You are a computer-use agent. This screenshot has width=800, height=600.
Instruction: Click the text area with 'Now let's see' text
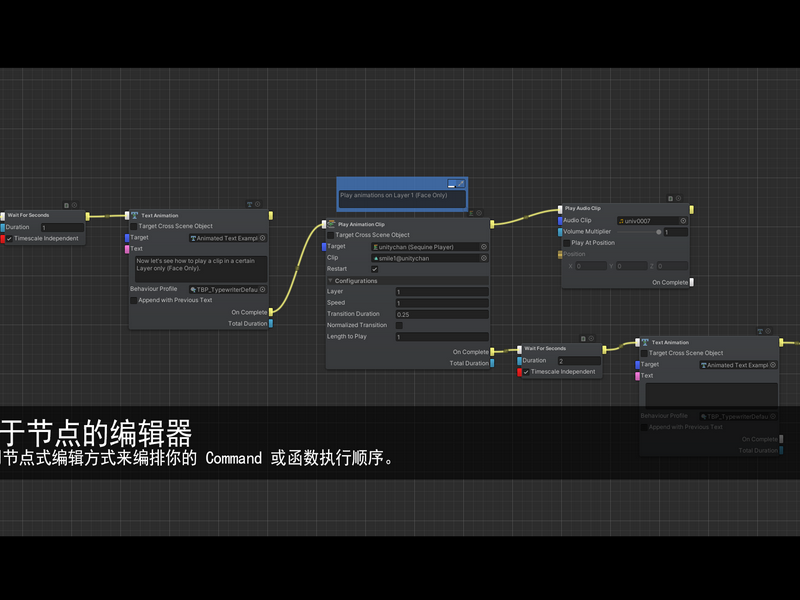point(201,269)
